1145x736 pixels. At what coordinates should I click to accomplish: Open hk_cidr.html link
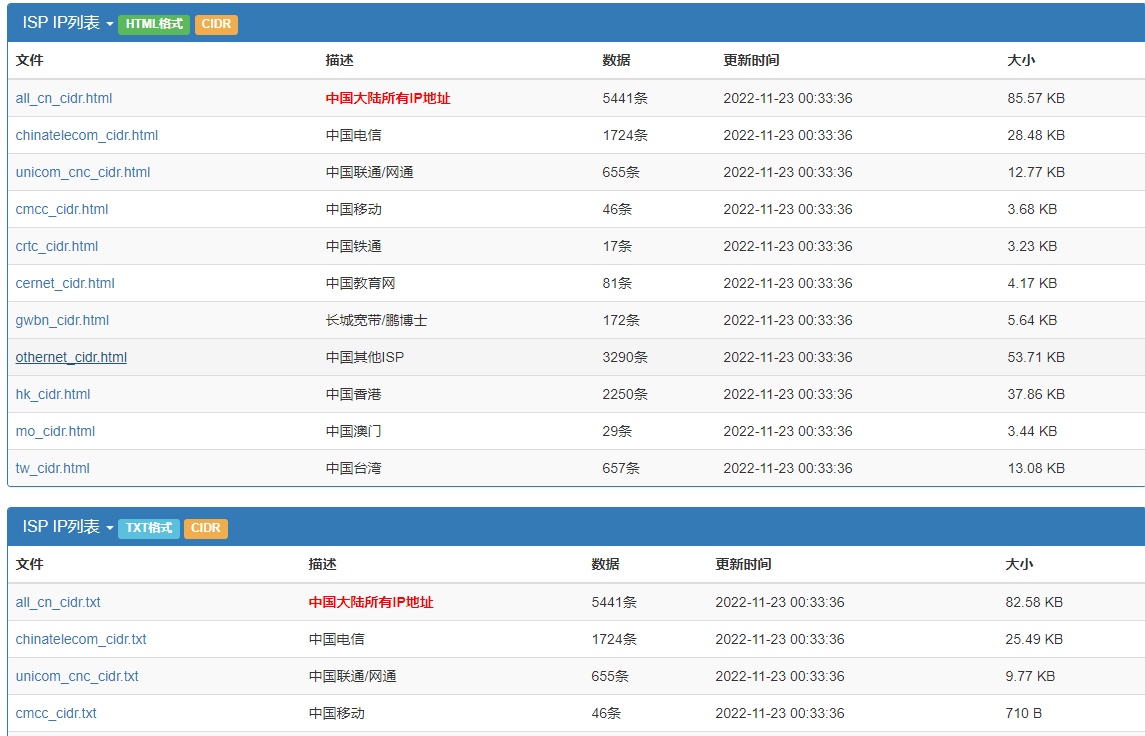pos(53,394)
